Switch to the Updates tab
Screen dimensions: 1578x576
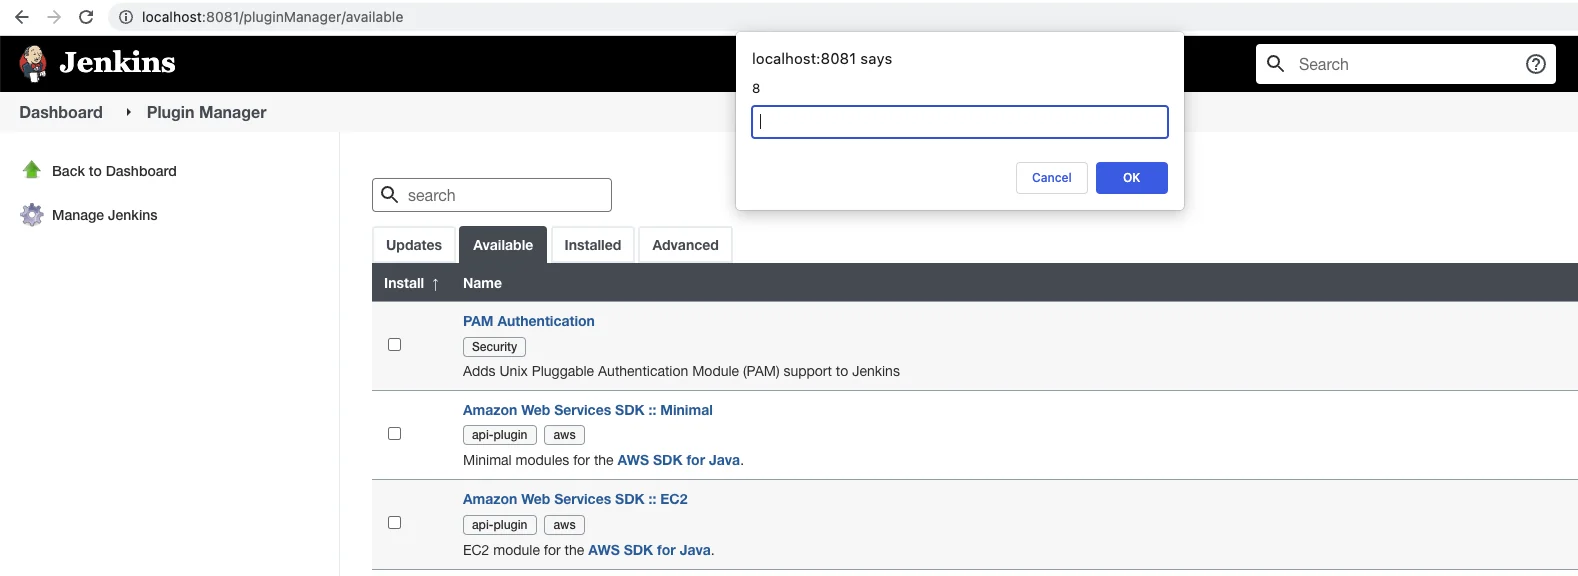(x=414, y=245)
